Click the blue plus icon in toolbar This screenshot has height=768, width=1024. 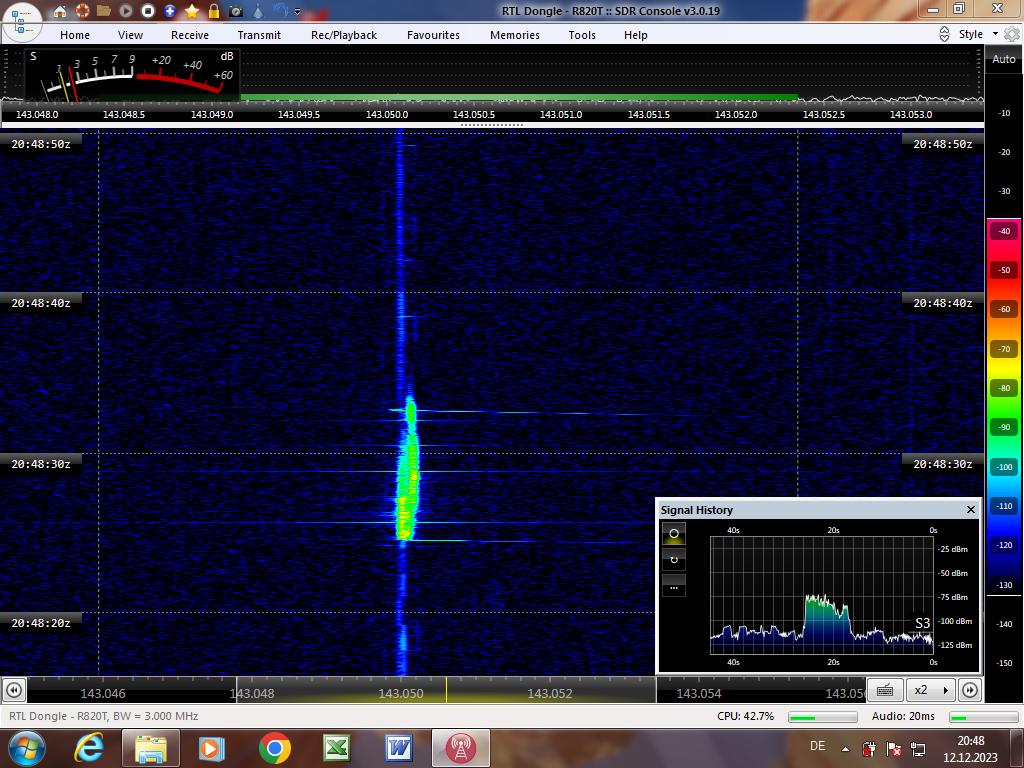[170, 10]
